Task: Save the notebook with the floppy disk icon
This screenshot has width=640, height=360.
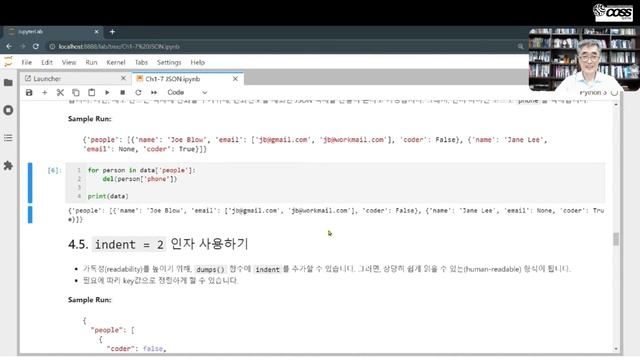Action: [29, 93]
